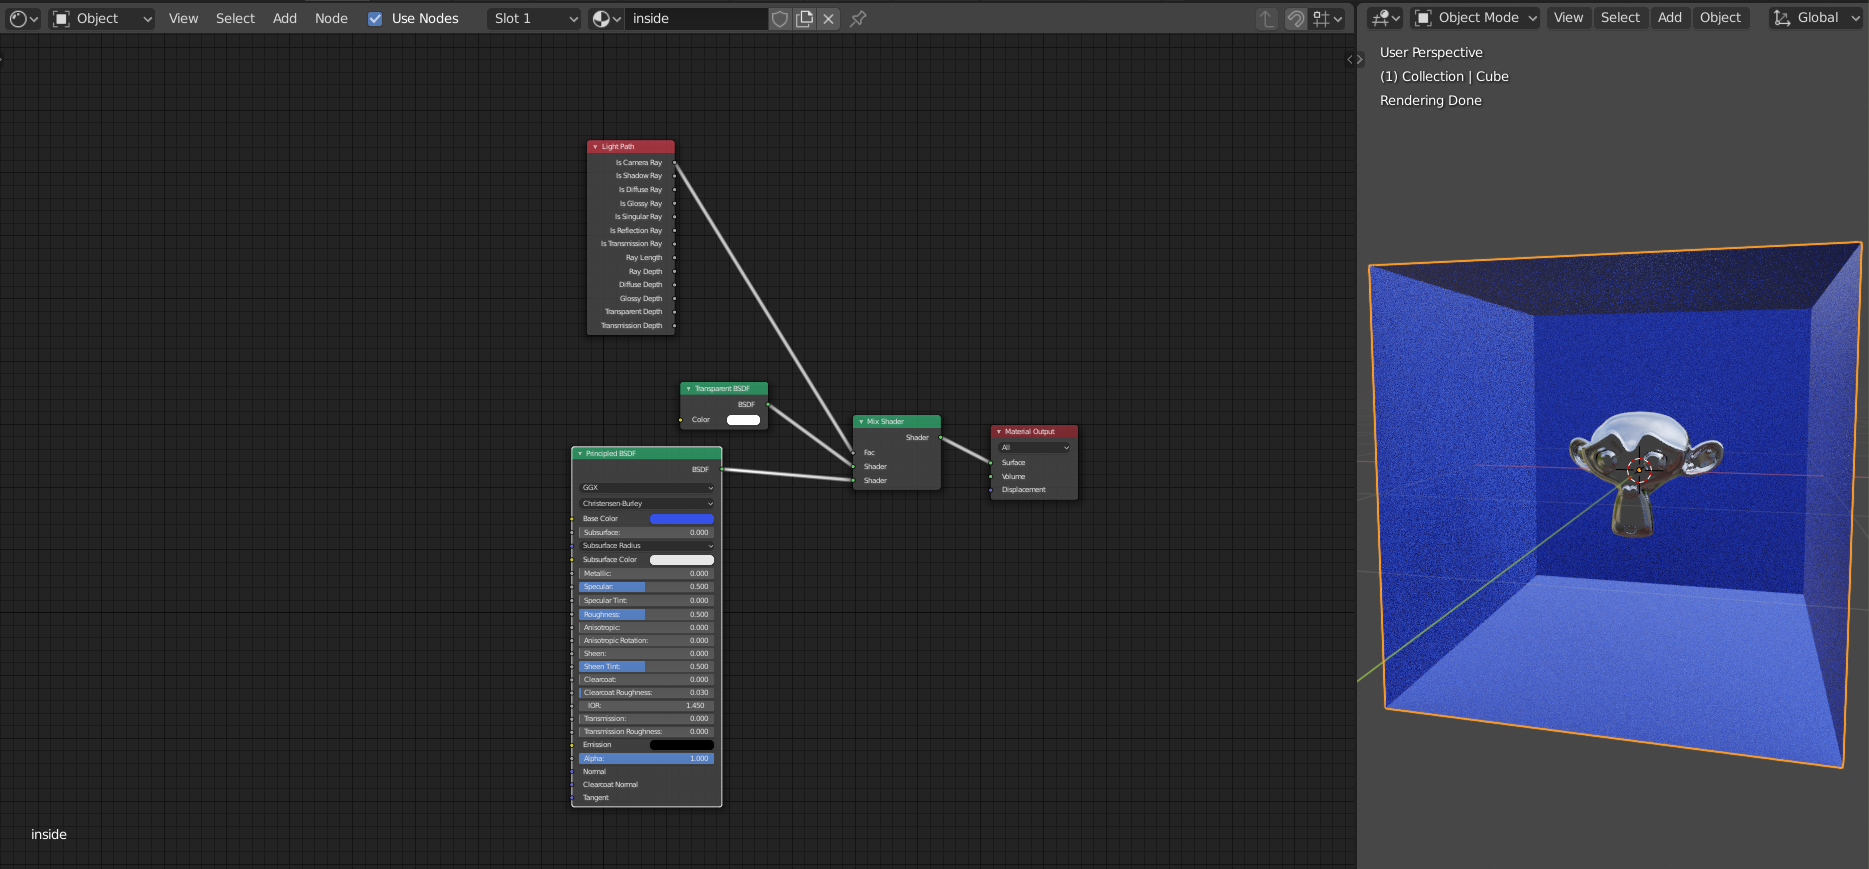Click the Subsurface Color swatch

tap(682, 560)
